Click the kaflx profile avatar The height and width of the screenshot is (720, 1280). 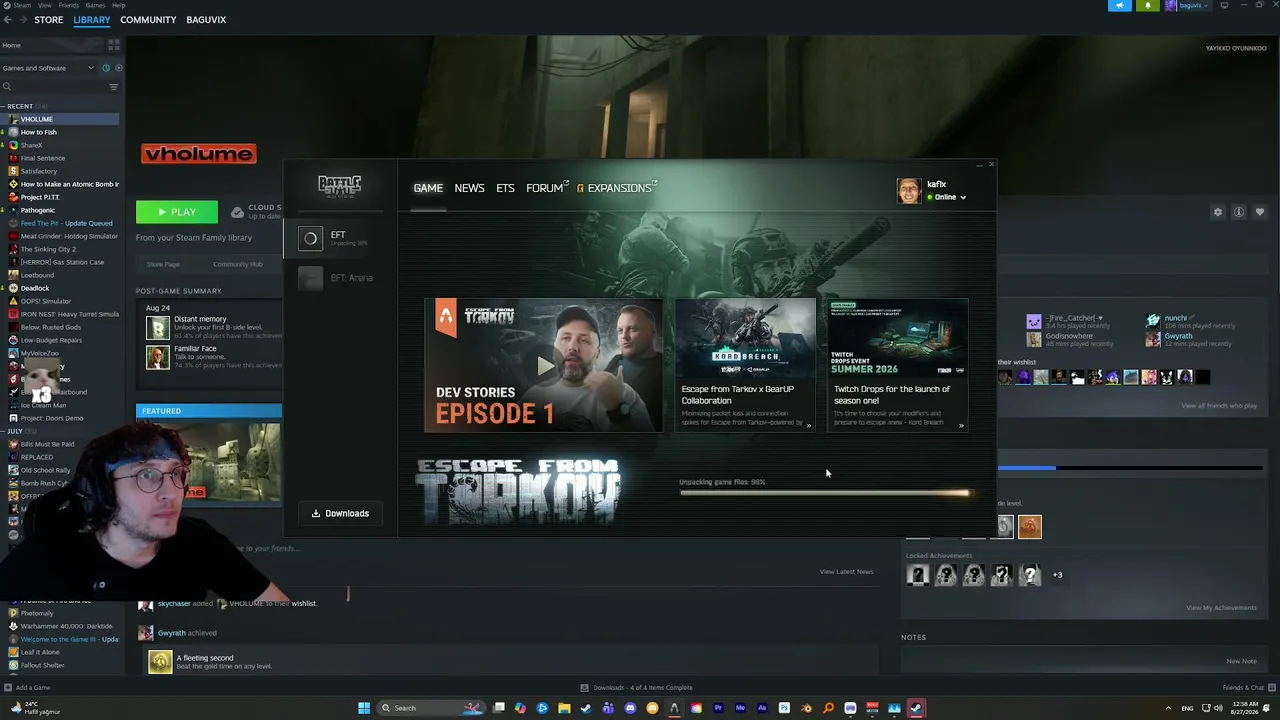point(909,191)
